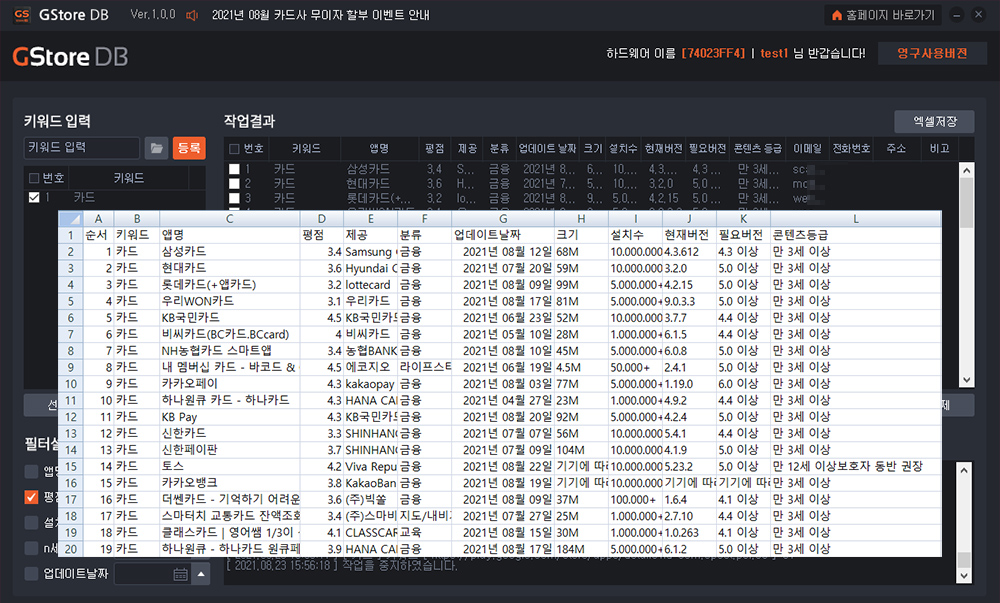Open the keyword file folder icon

[156, 148]
